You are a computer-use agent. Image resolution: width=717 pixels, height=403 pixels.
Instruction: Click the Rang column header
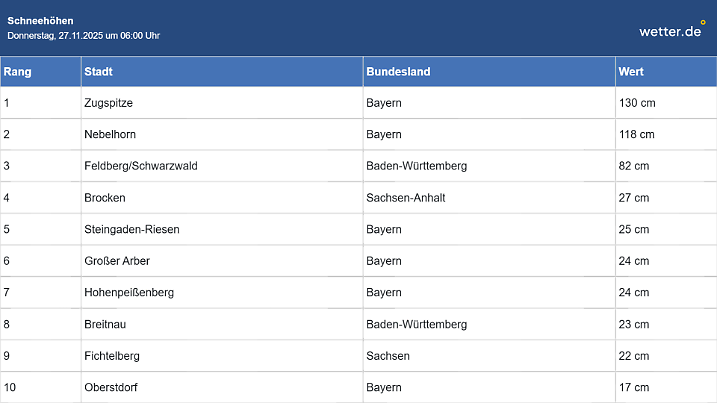click(17, 72)
